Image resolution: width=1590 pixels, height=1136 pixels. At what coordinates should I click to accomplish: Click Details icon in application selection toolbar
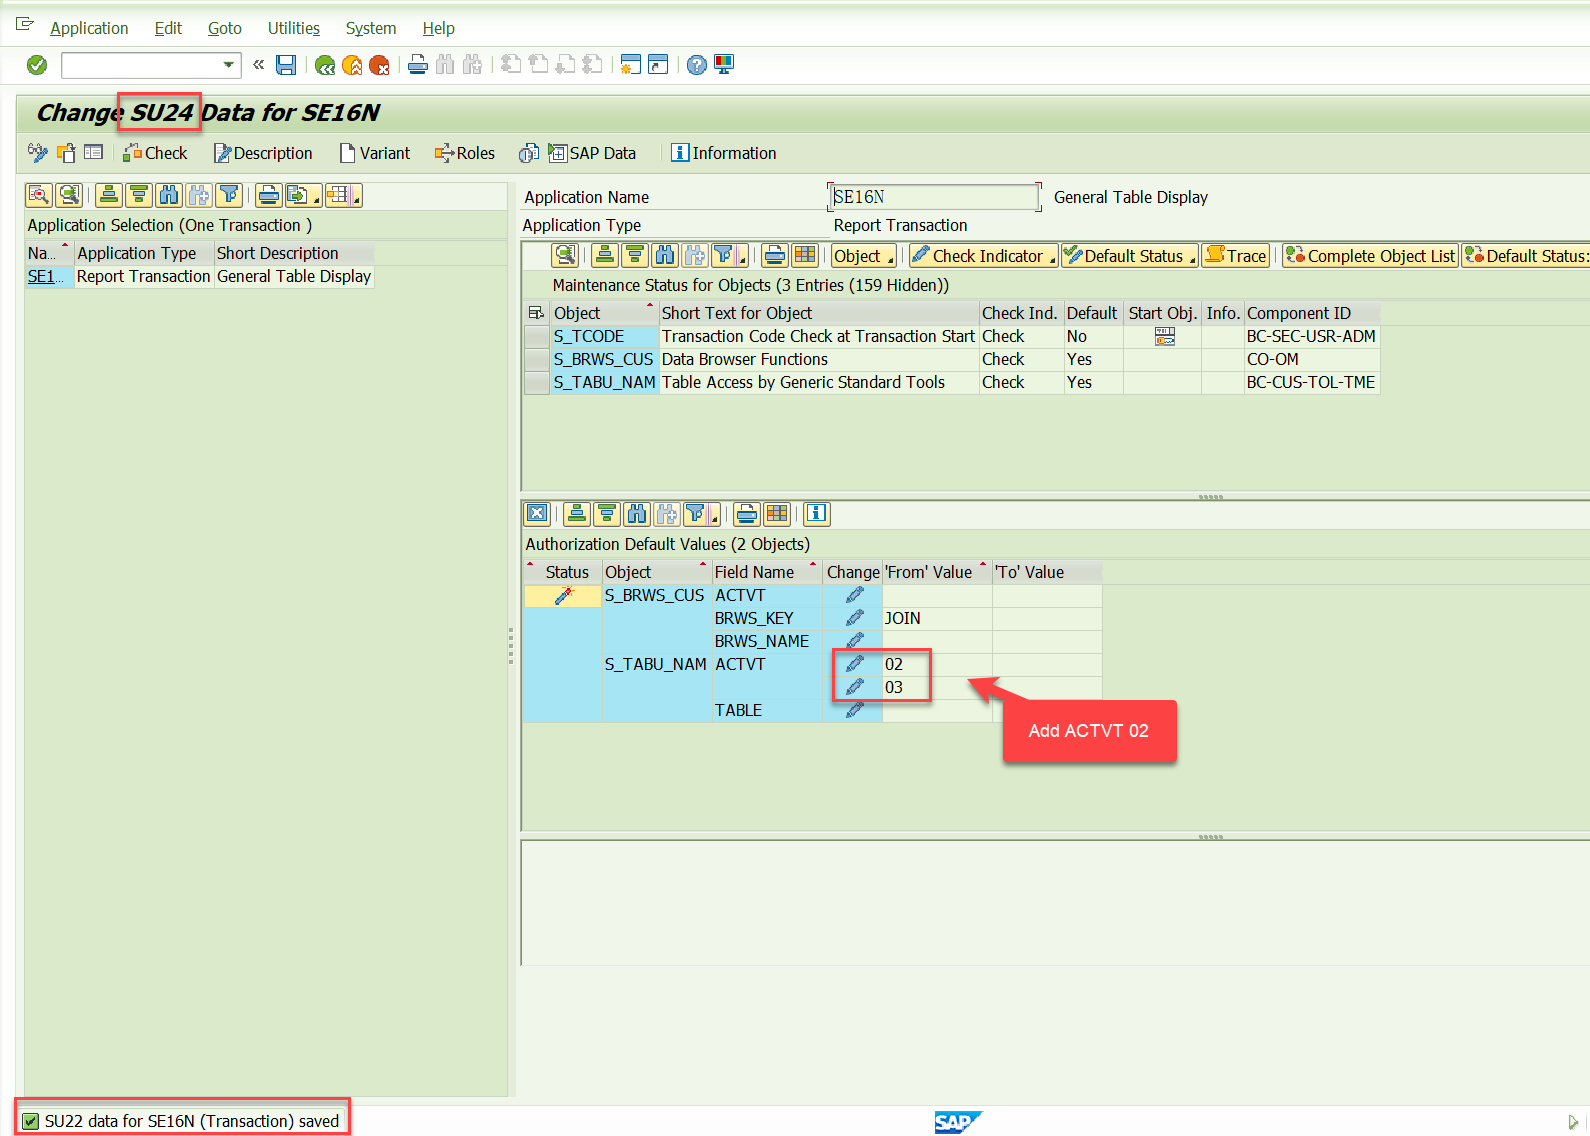[x=39, y=195]
